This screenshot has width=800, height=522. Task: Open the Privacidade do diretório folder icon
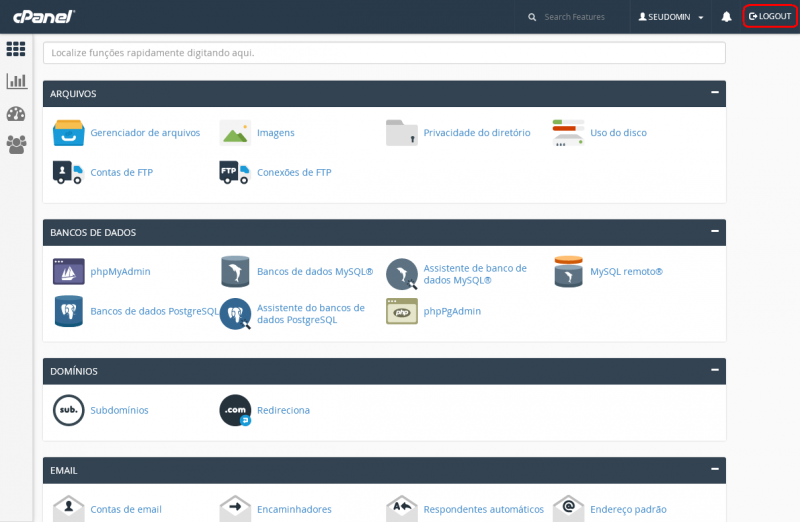pos(402,133)
